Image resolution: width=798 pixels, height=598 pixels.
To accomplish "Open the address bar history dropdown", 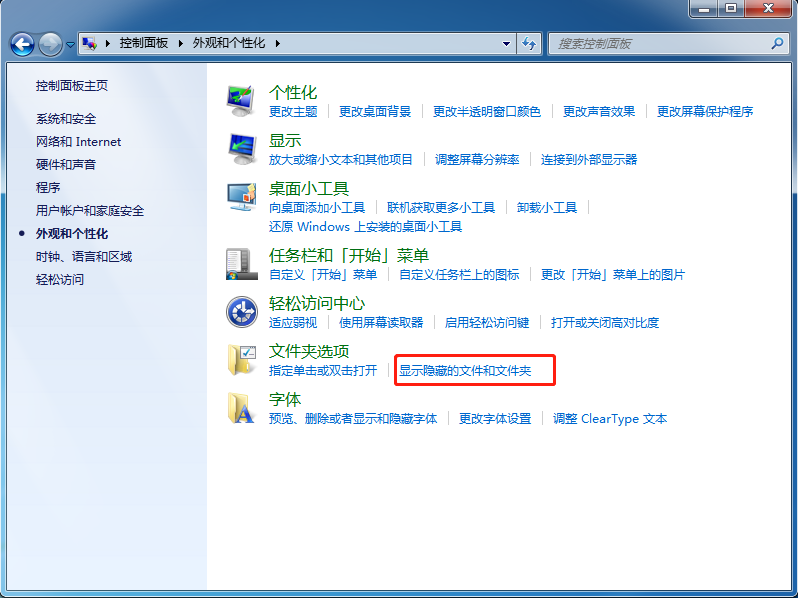I will 506,44.
